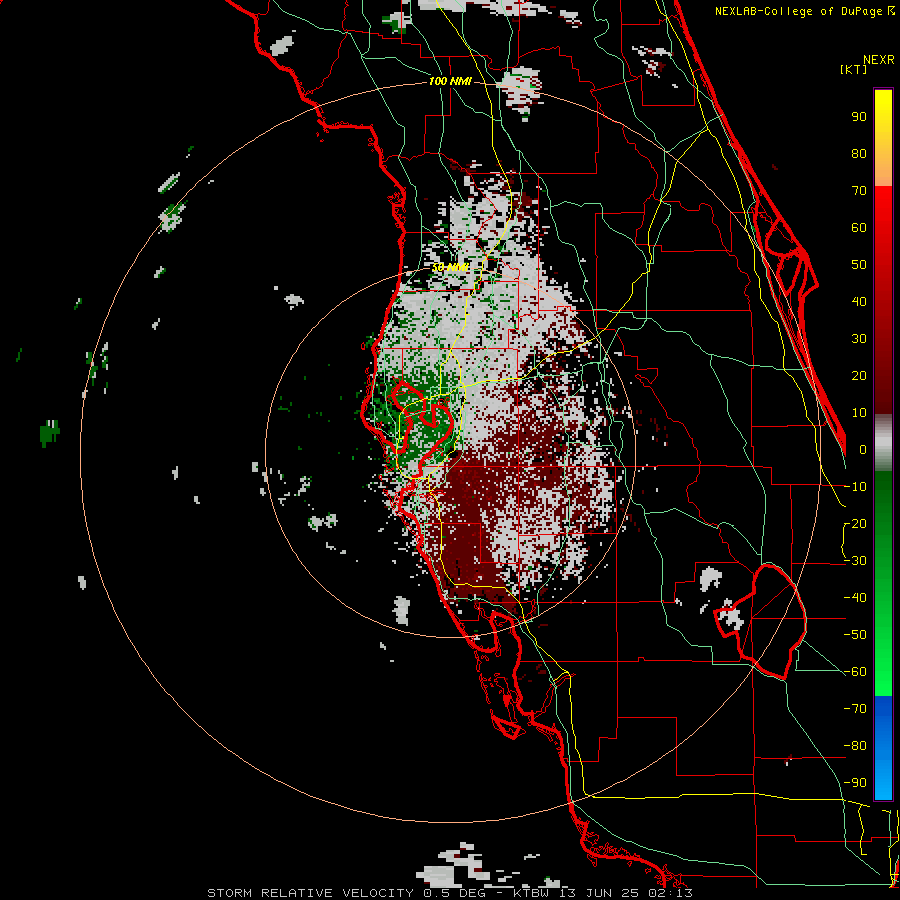Click the -90 scale value
The height and width of the screenshot is (900, 900).
click(855, 783)
